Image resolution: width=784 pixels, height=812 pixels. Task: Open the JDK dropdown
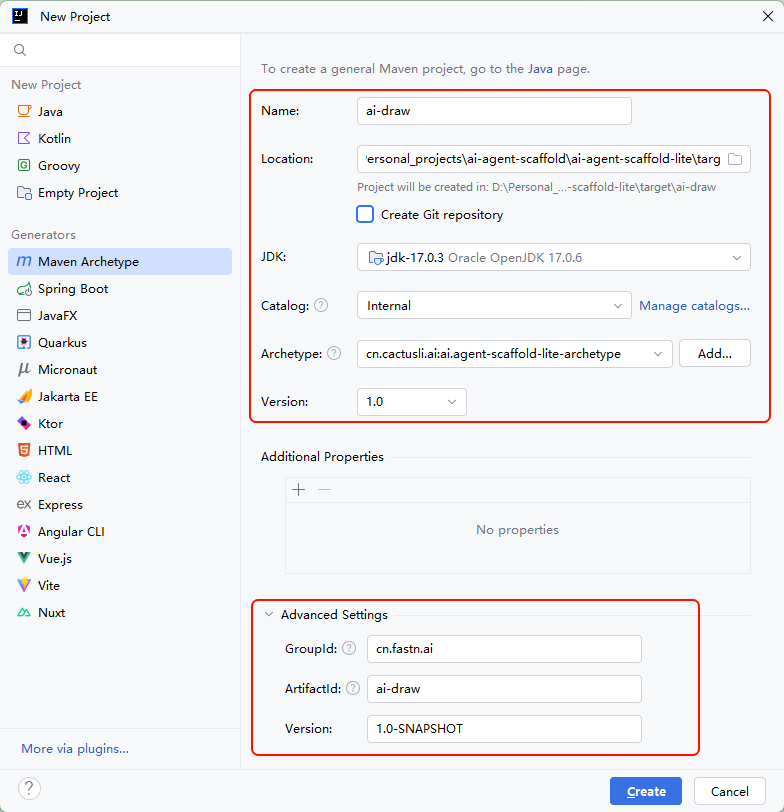[554, 257]
